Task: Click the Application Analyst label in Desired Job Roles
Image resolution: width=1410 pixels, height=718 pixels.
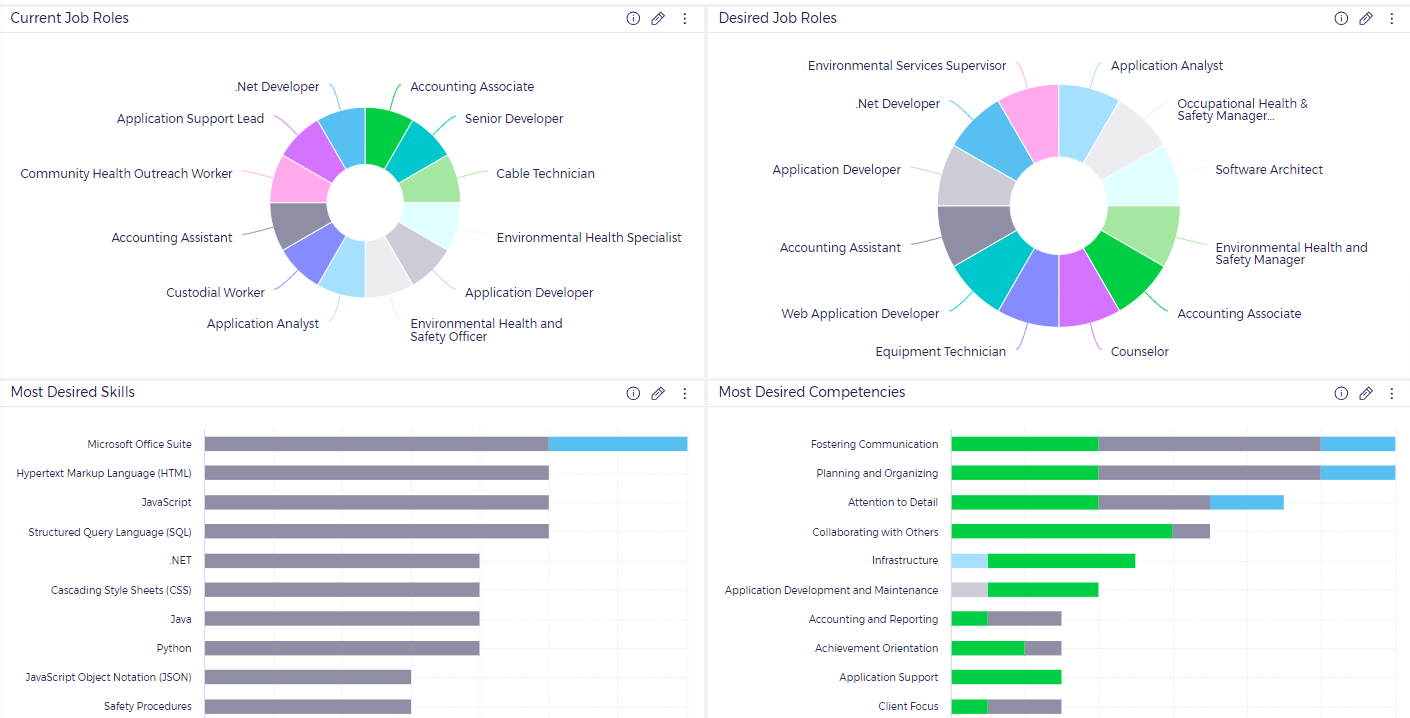Action: point(1166,65)
